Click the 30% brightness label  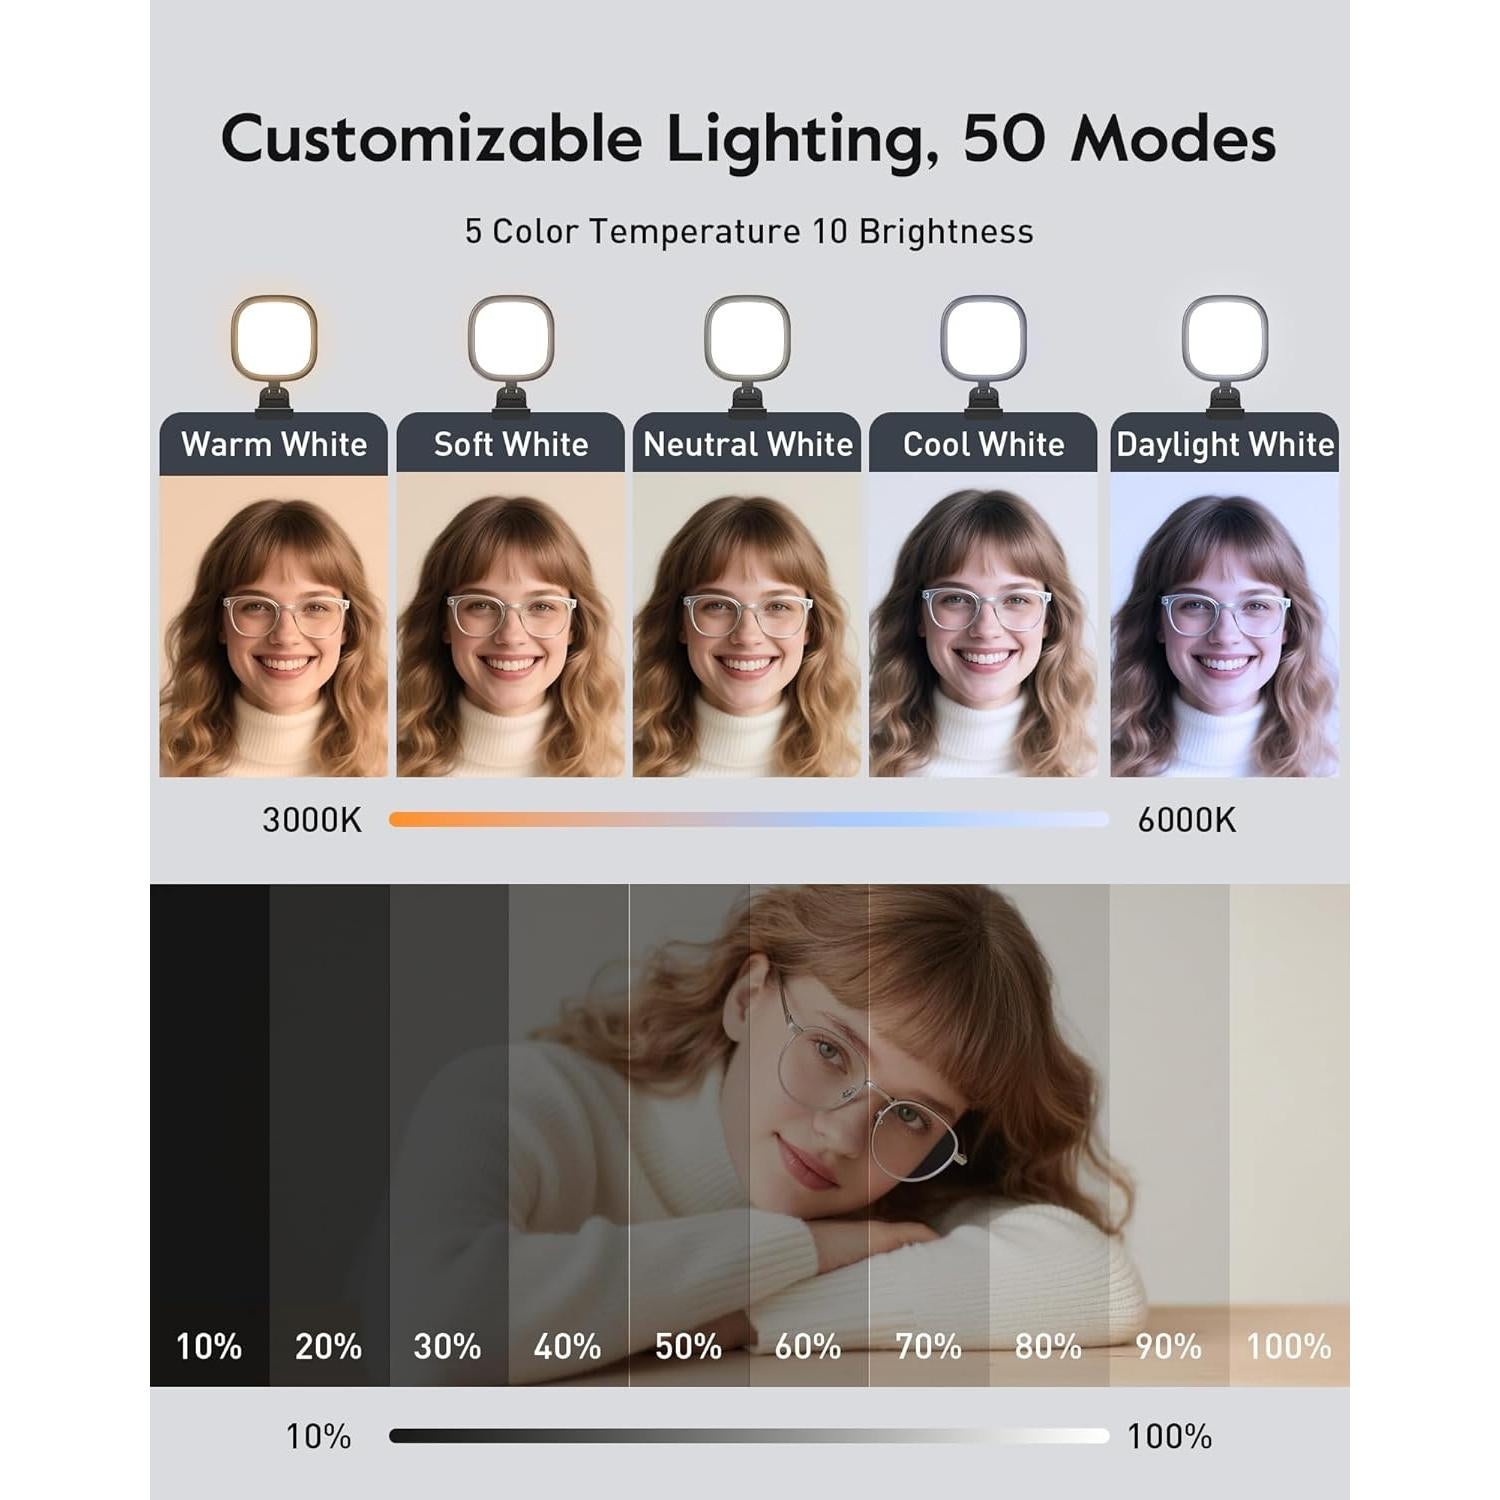[x=447, y=1347]
